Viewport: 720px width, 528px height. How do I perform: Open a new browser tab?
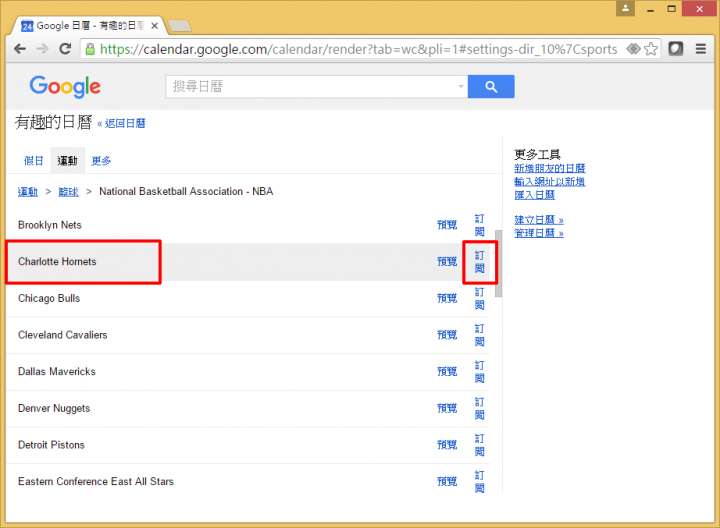(x=180, y=26)
